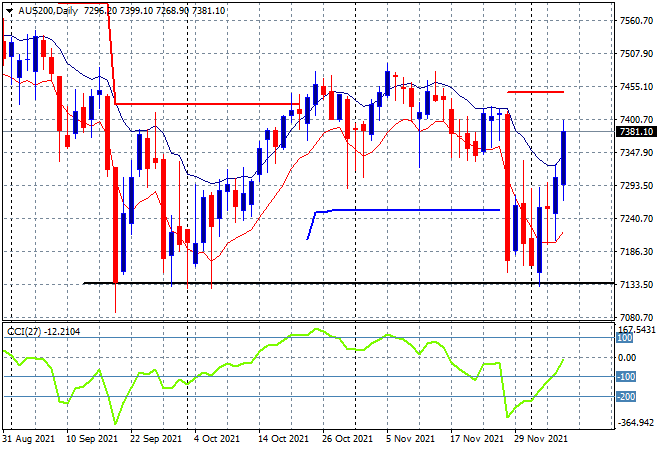Select the CCI -200 level tag
660x450 pixels.
626,397
